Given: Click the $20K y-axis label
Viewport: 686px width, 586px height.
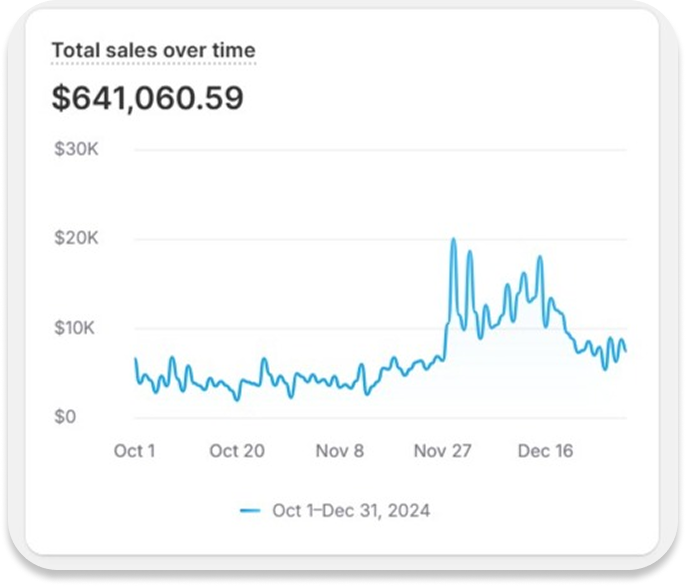Looking at the screenshot, I should 75,239.
